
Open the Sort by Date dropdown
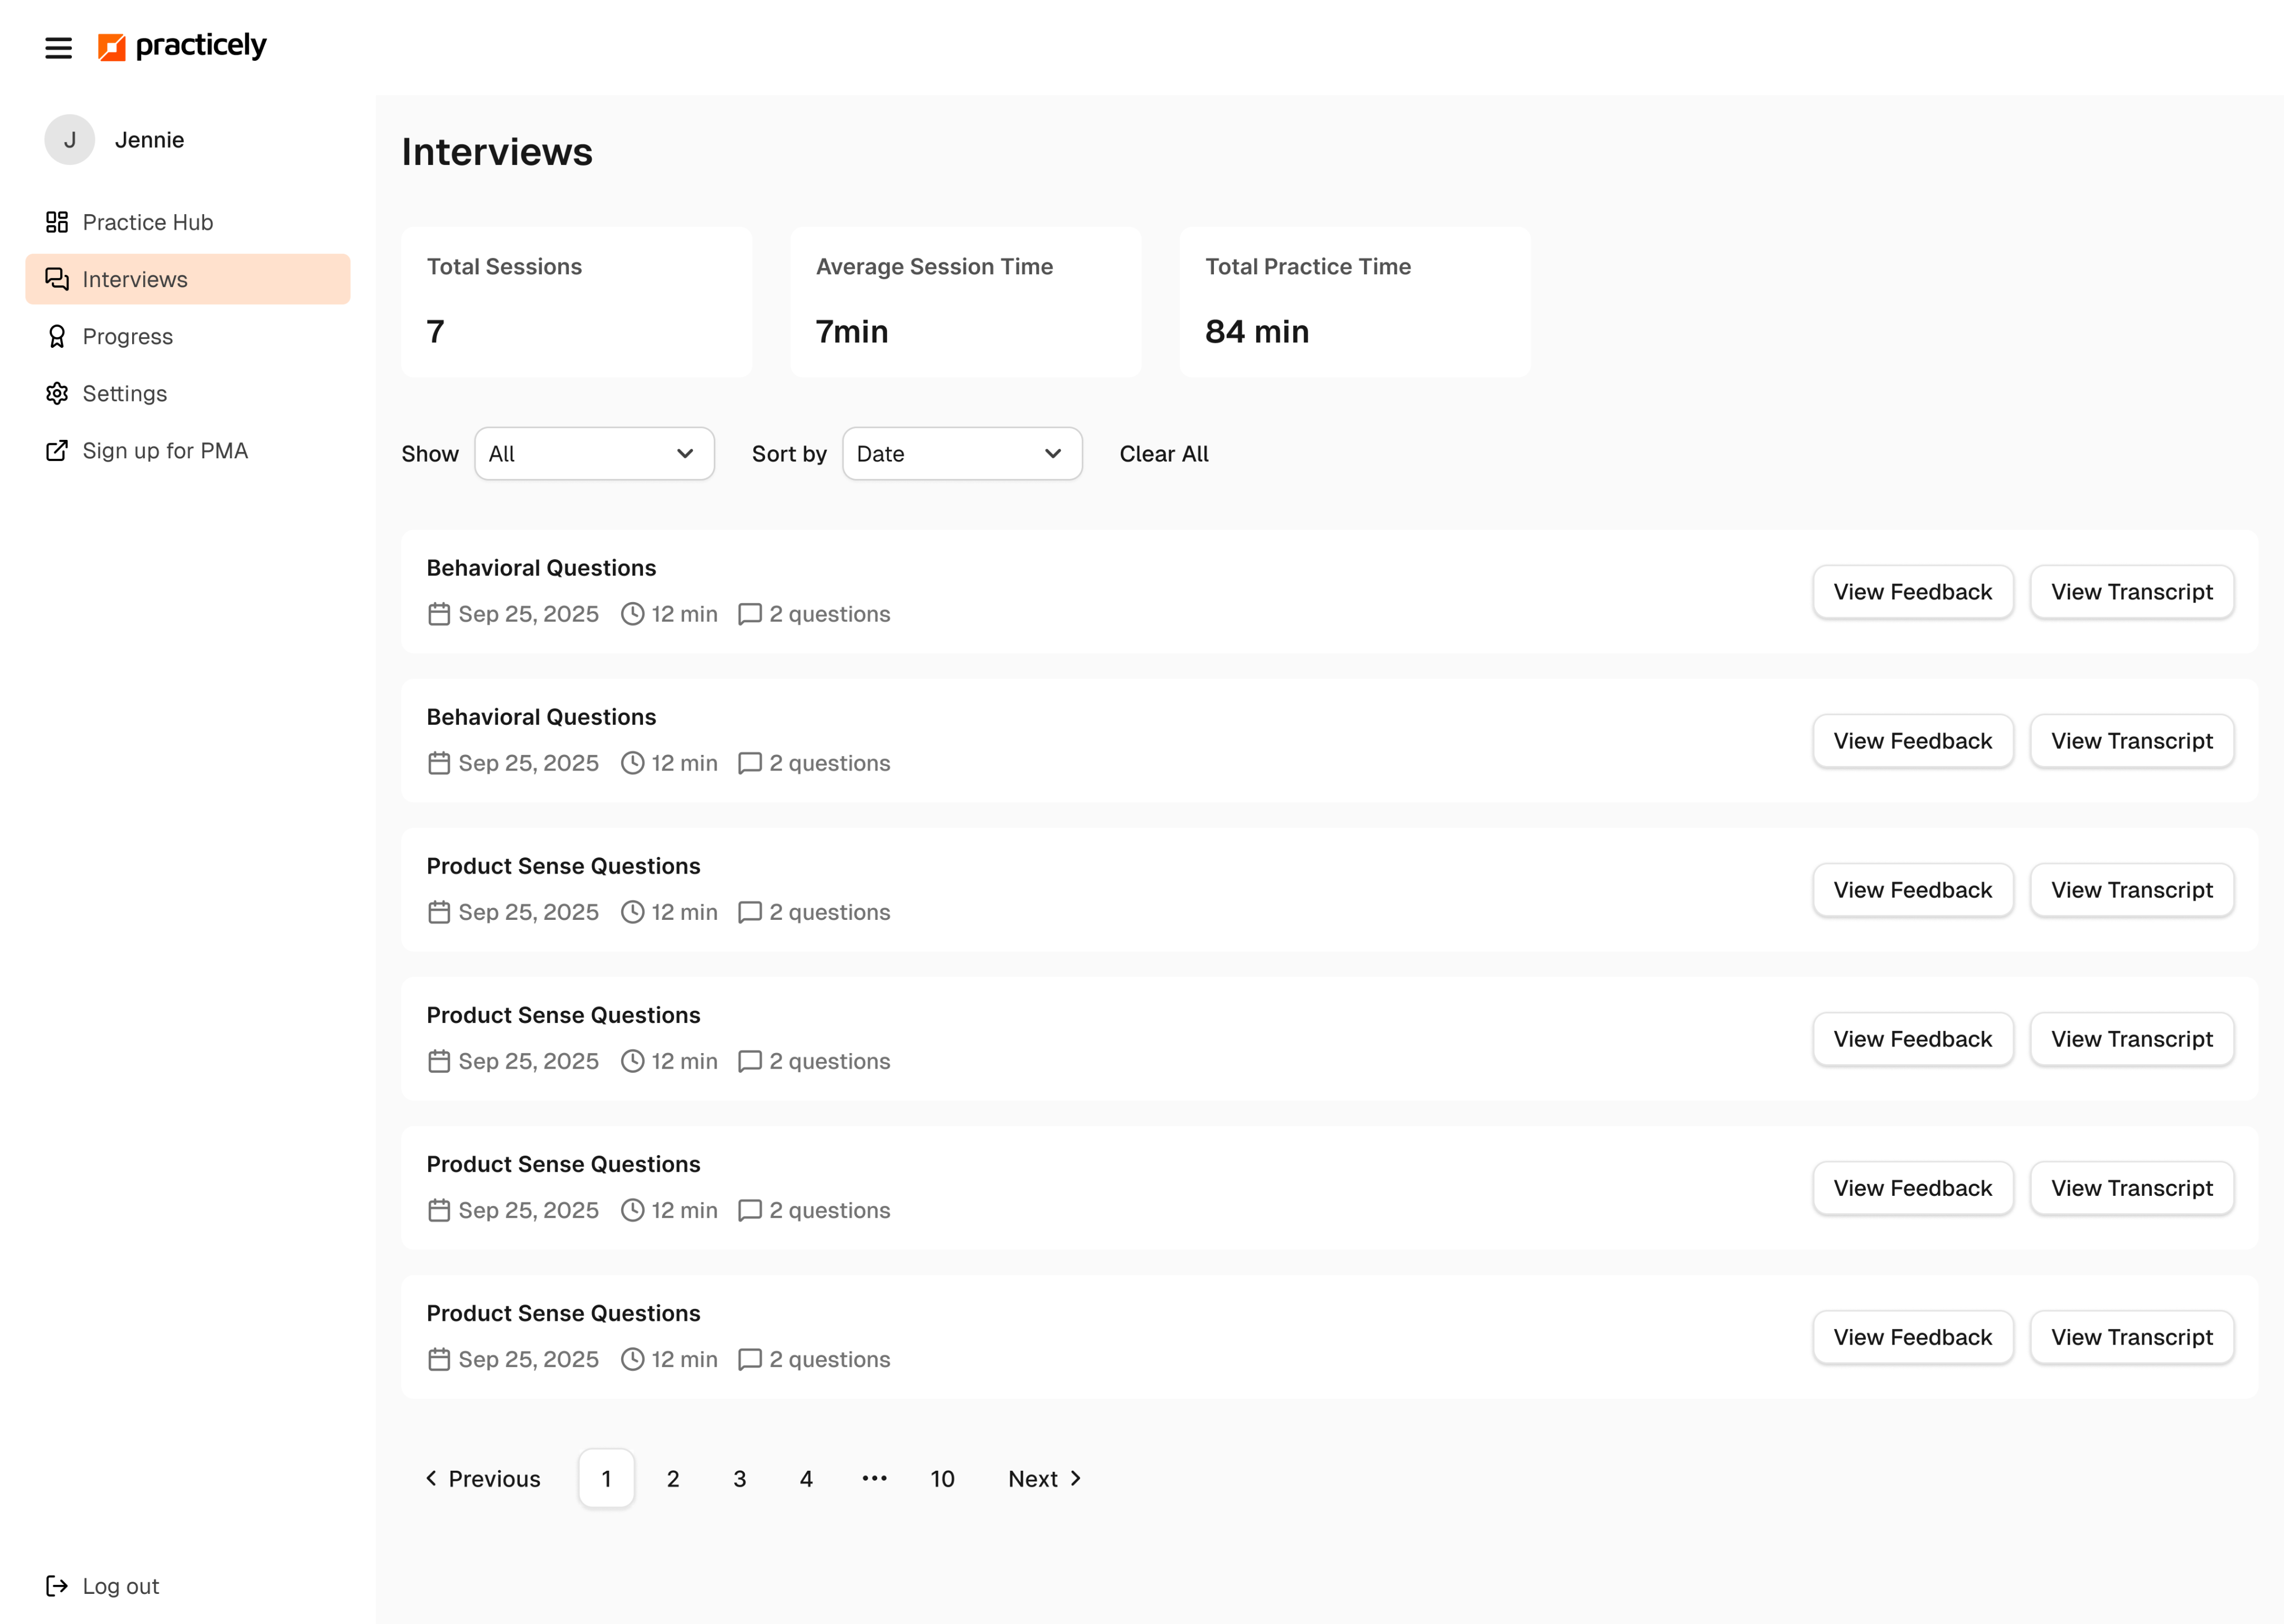tap(961, 454)
